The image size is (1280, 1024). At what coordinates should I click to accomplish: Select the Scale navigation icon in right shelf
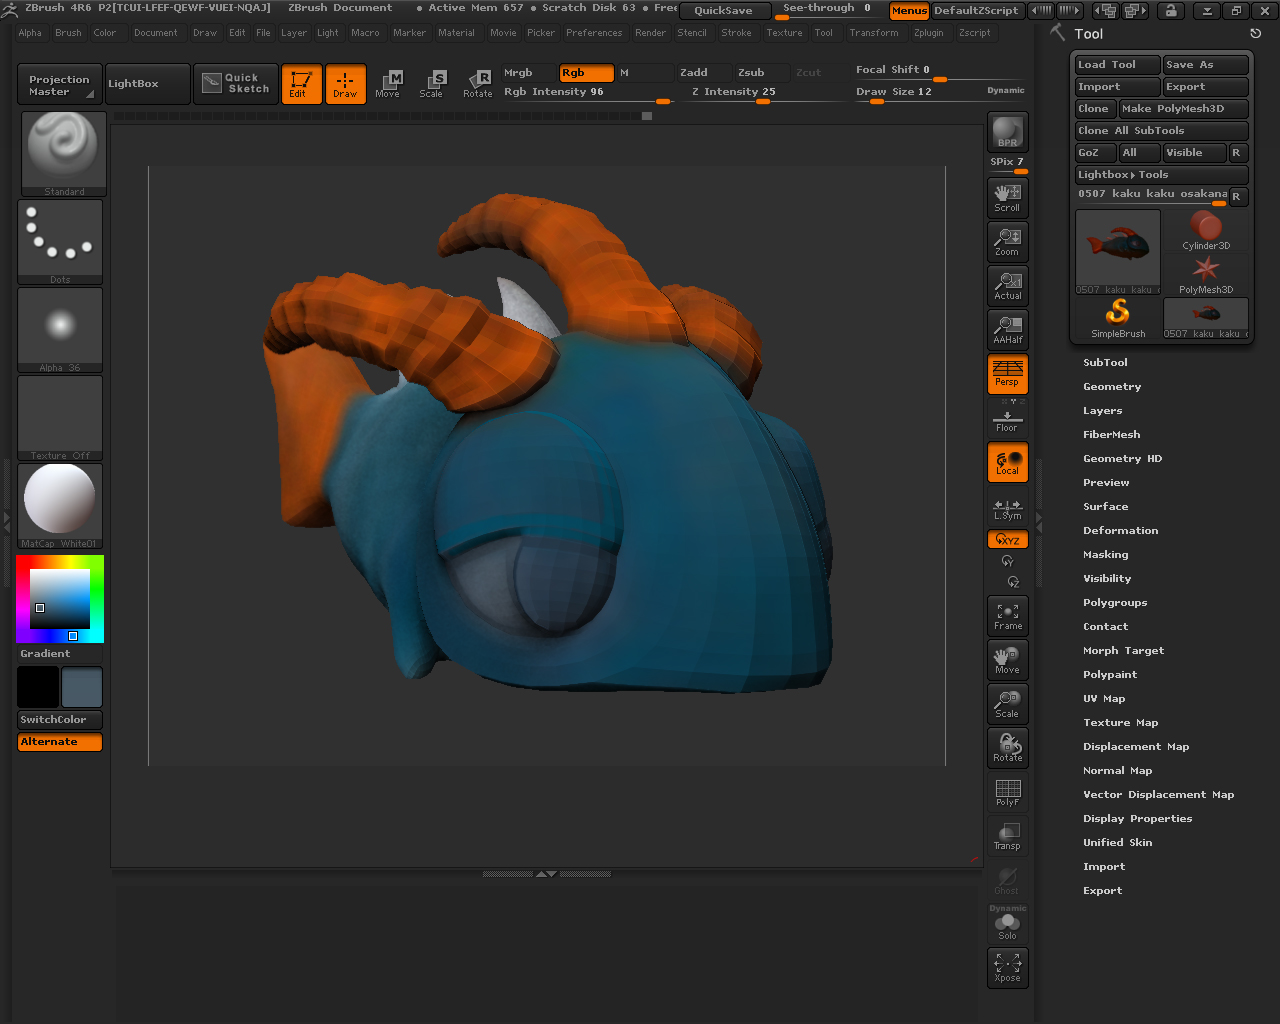click(1007, 704)
